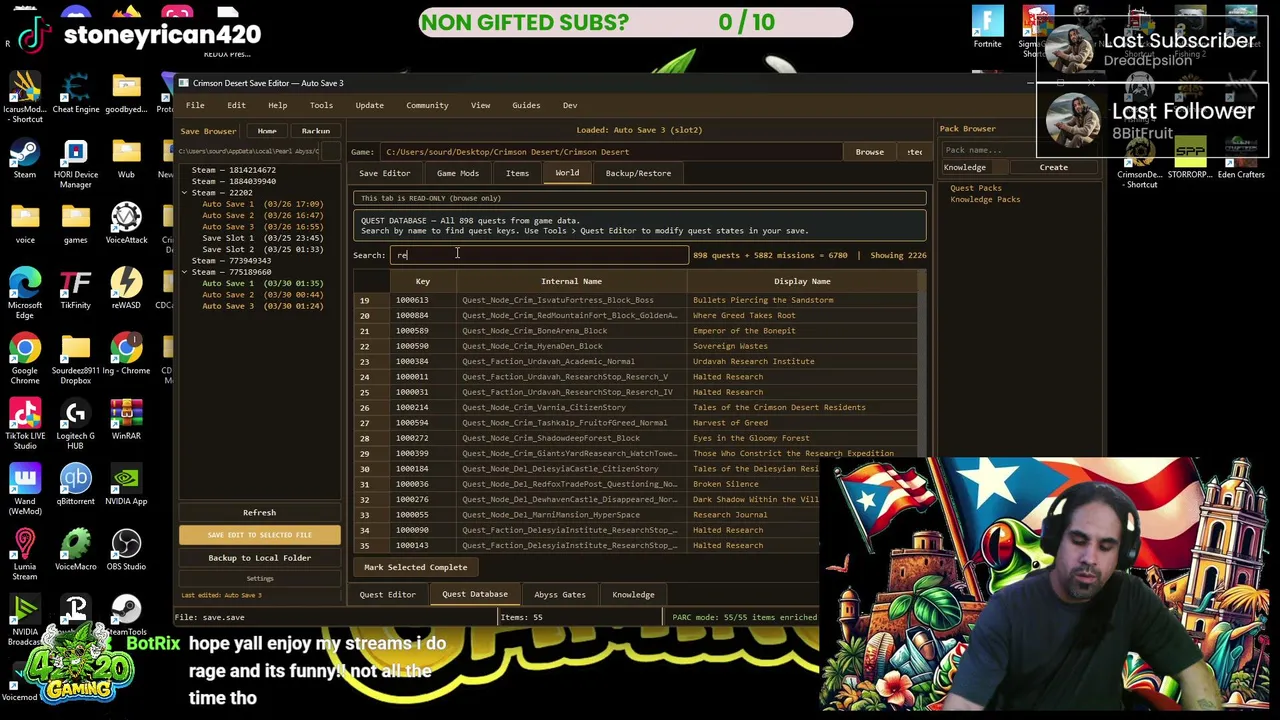Switch to the Save Editor tab
Viewport: 1280px width, 720px height.
point(385,173)
